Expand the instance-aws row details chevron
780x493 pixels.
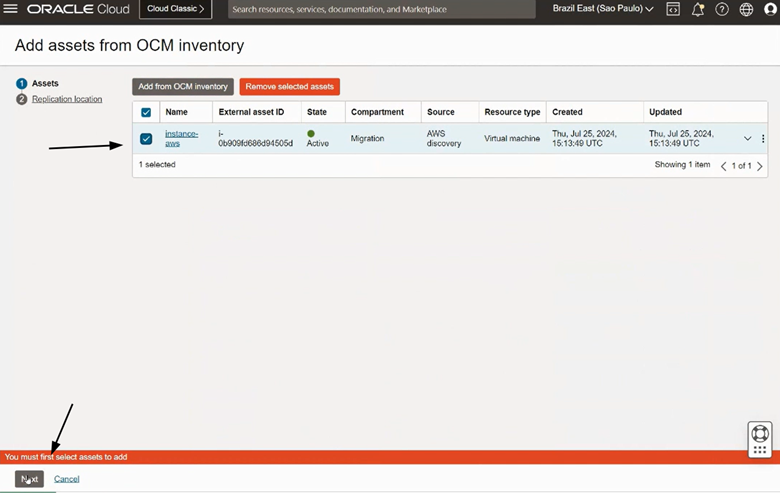click(x=747, y=139)
